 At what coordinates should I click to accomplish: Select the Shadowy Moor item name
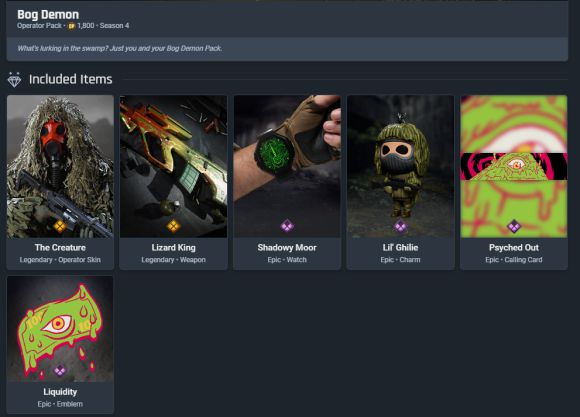point(287,248)
